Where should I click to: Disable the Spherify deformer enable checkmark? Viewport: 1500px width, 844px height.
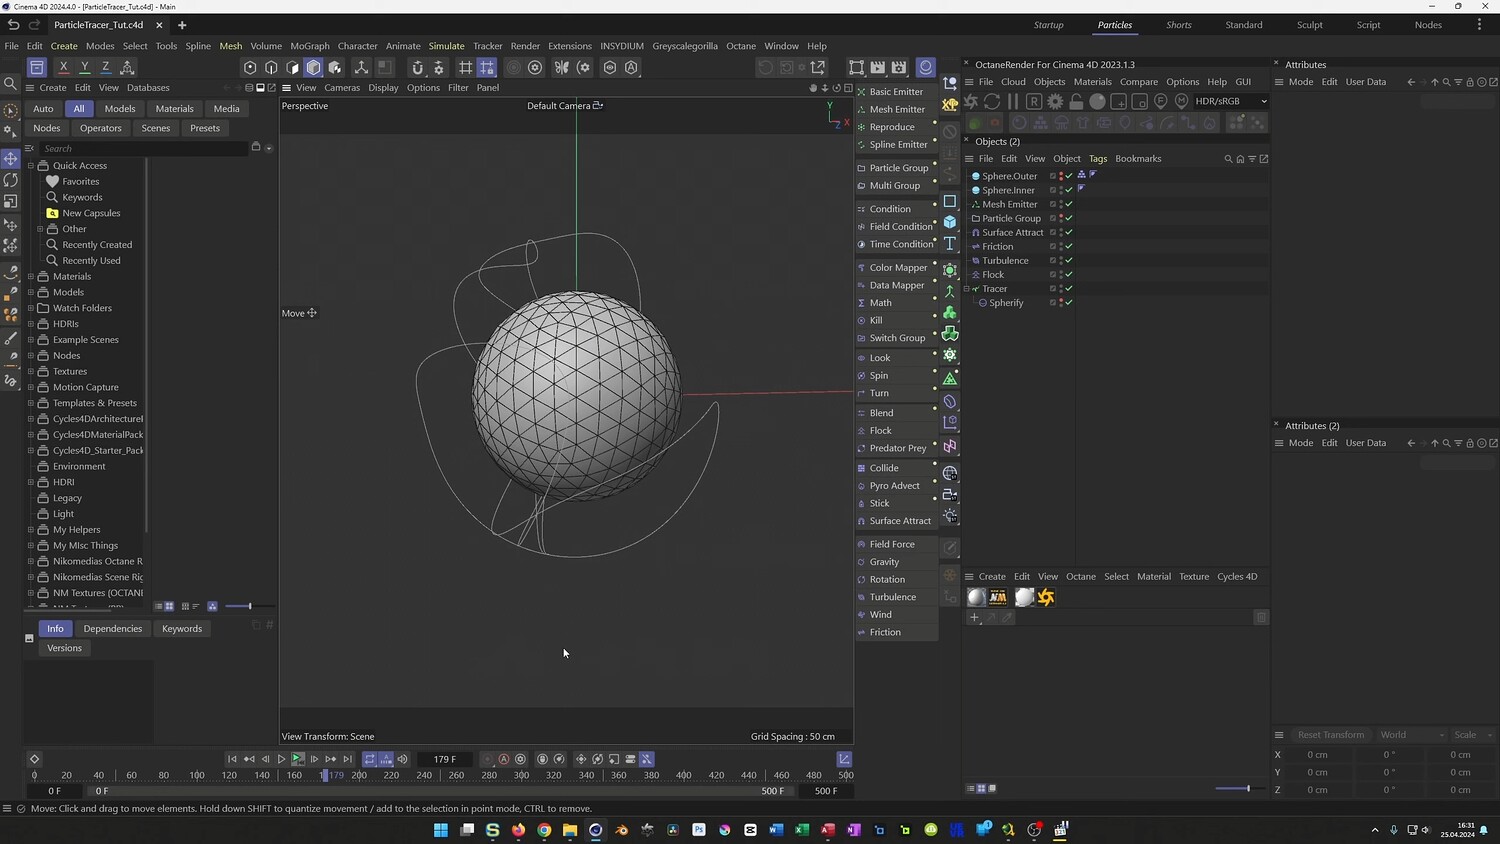(1069, 303)
